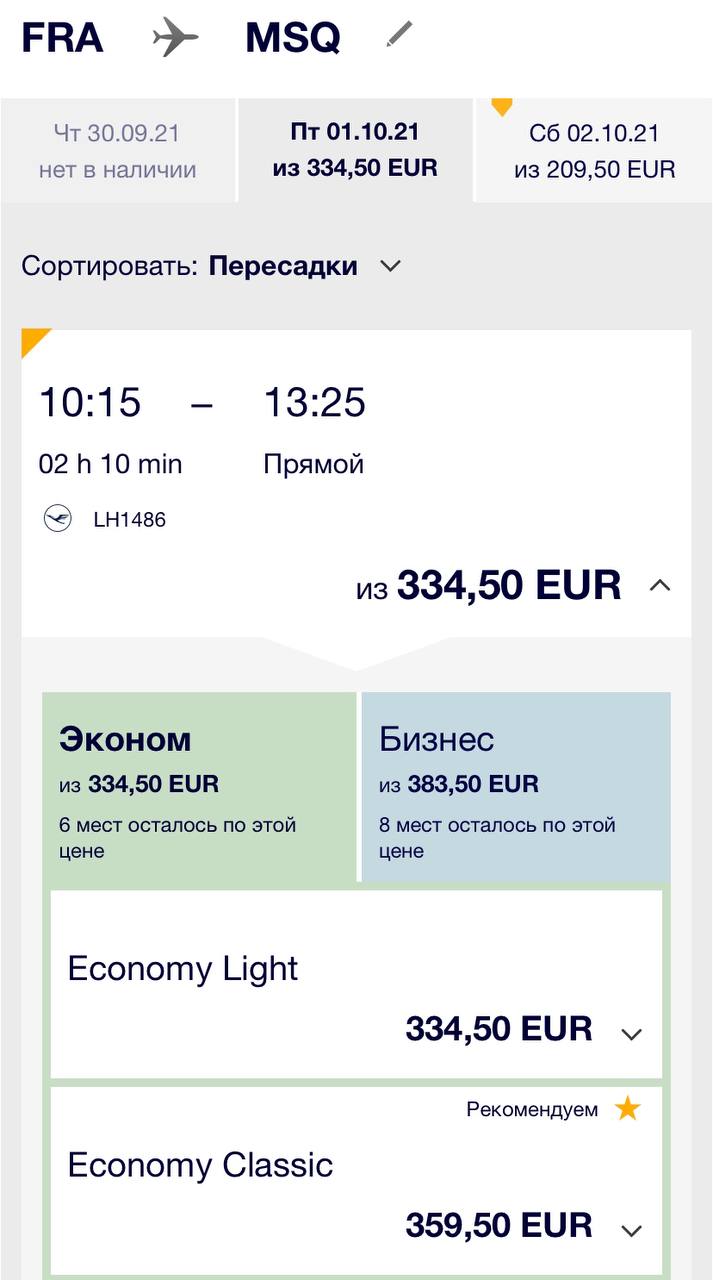Expand Economy Classic fare chevron
Viewport: 713px width, 1280px height.
[631, 1230]
